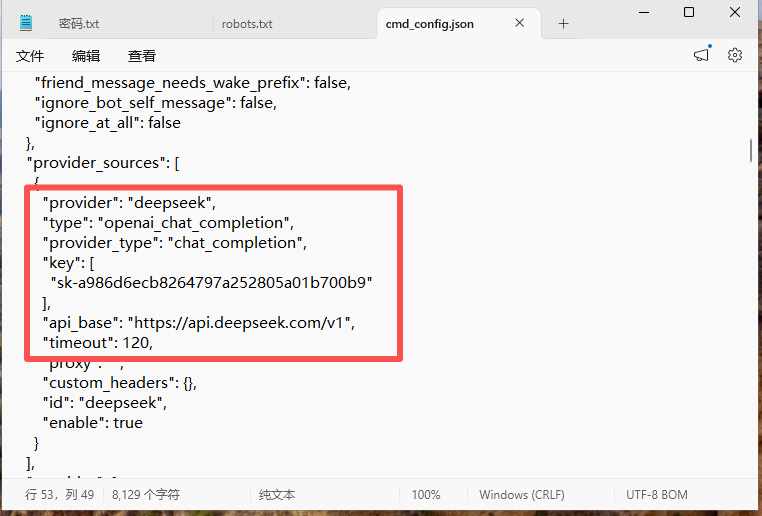Screen dimensions: 762x516
Task: Click the "provider_type": "chat_completion" line
Action: [174, 243]
